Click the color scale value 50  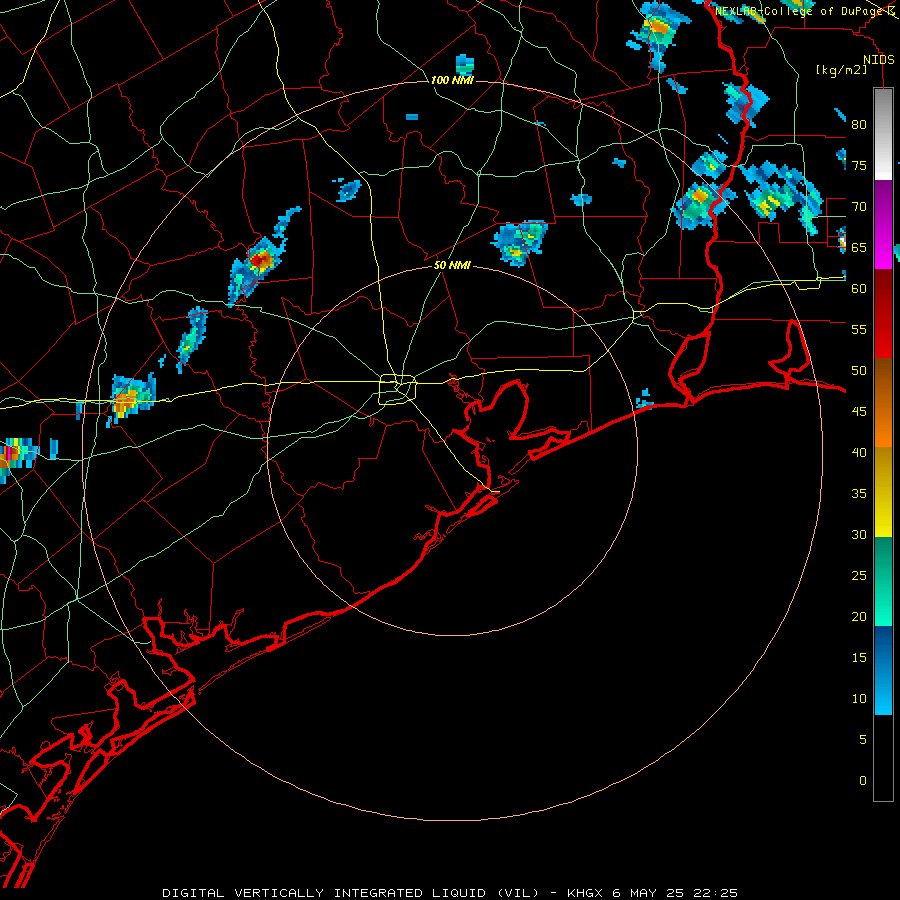coord(859,370)
